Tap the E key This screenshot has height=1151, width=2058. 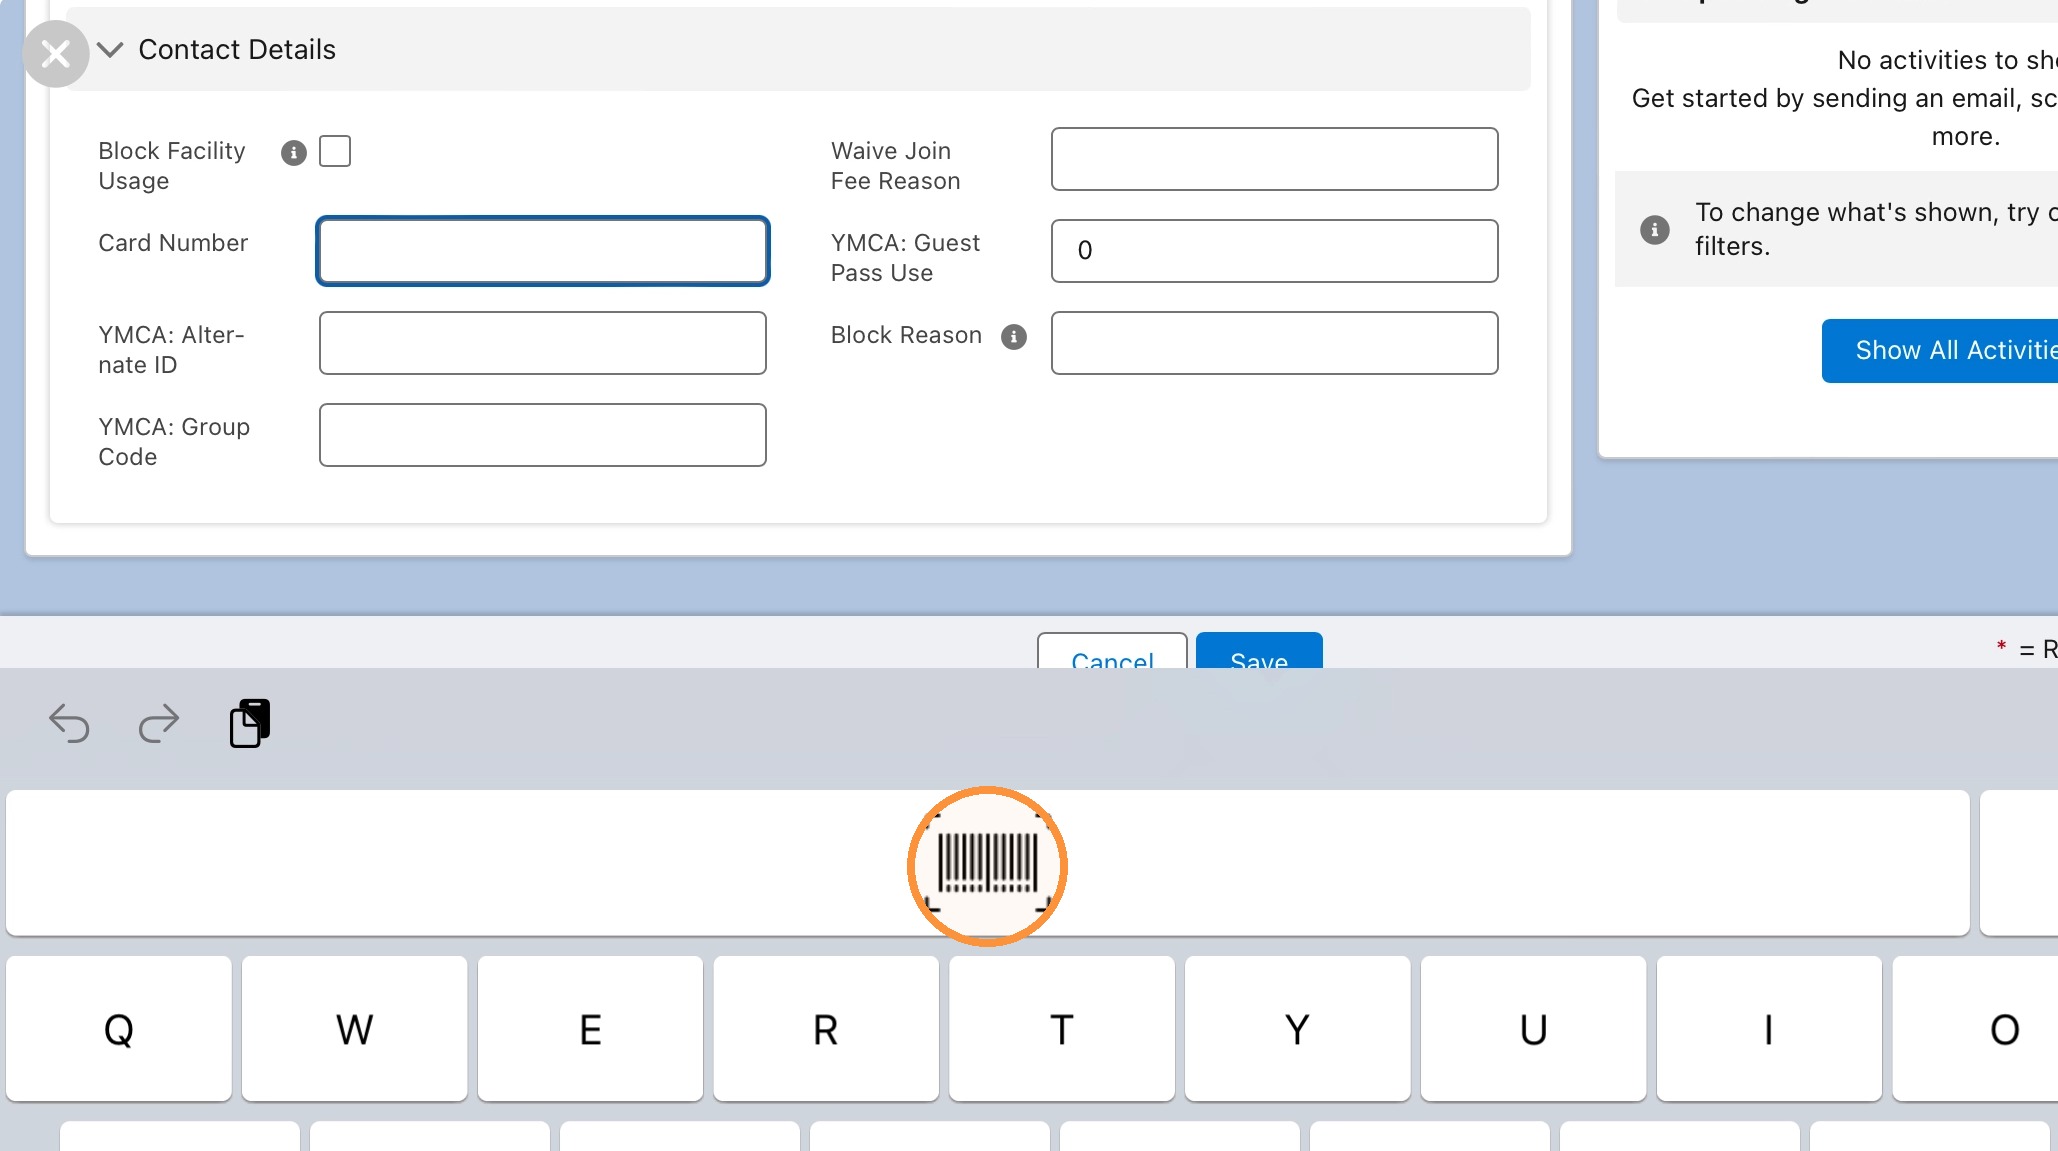coord(590,1029)
